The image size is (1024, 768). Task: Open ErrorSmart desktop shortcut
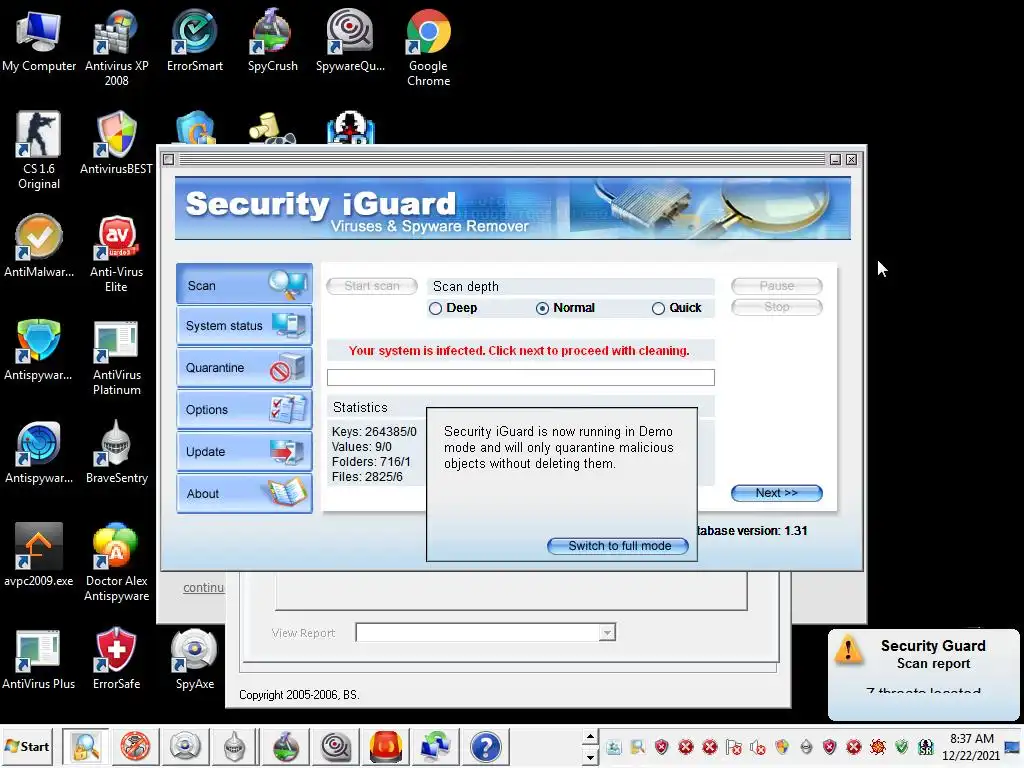click(195, 40)
